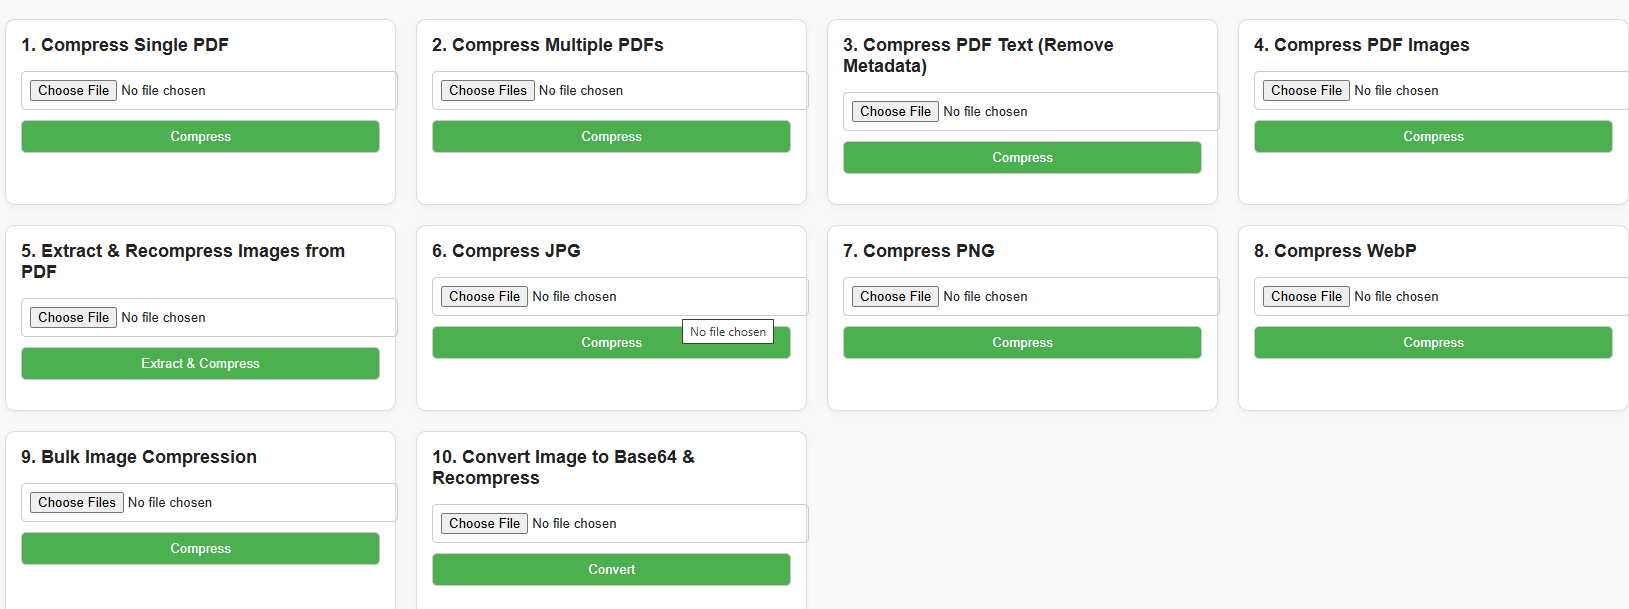Click Choose Files under Compress Multiple PDFs
Image resolution: width=1629 pixels, height=609 pixels.
coord(487,90)
